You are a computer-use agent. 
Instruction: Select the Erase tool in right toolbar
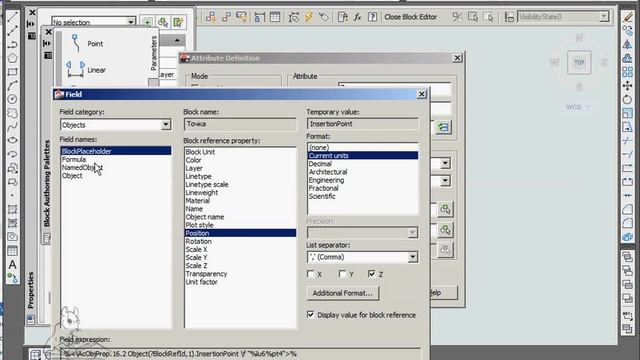(627, 17)
